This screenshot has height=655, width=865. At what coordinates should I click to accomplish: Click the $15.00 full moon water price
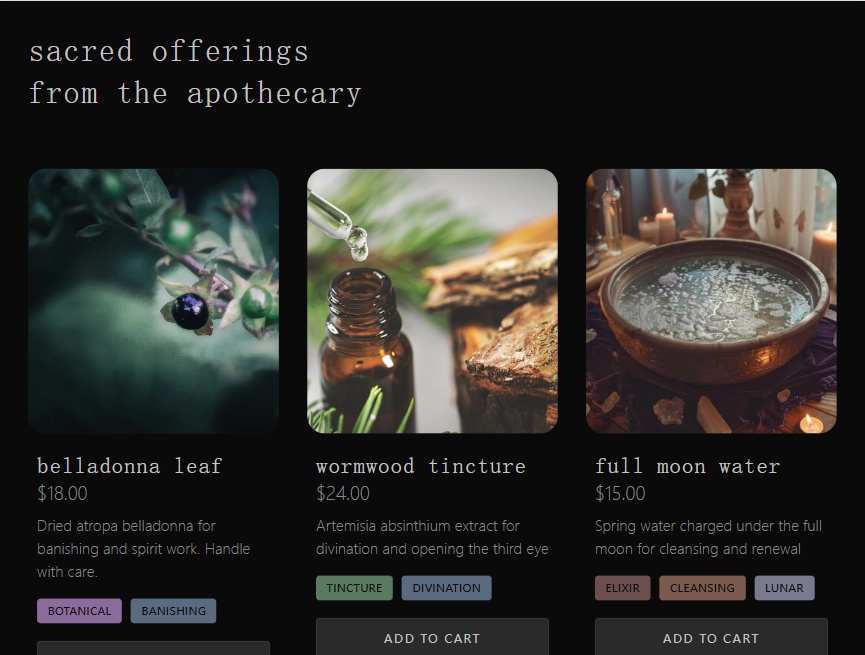click(621, 493)
